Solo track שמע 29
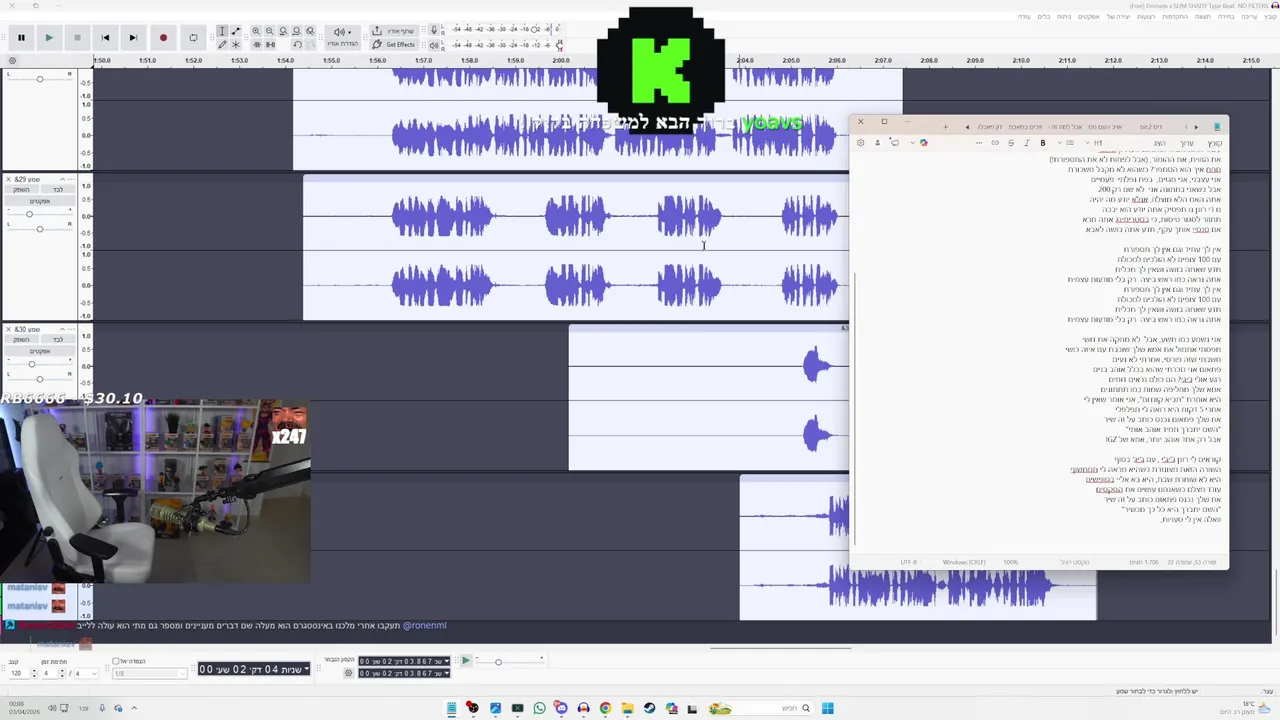The width and height of the screenshot is (1280, 720). pos(58,189)
